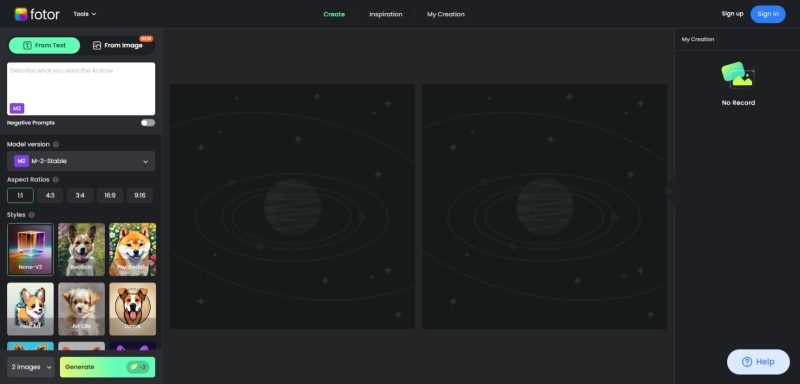Viewport: 800px width, 384px height.
Task: Click the Aspect Ratios info icon
Action: point(56,180)
